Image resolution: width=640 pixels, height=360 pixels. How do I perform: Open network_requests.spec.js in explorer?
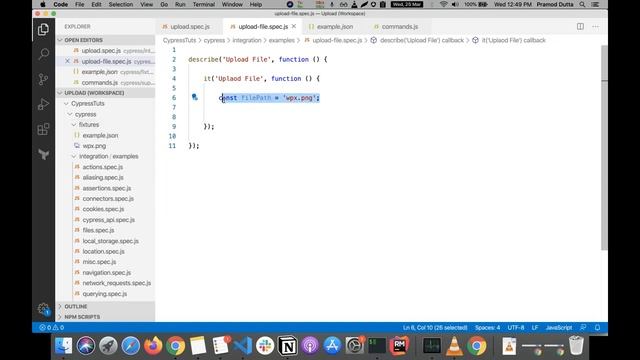coord(117,283)
